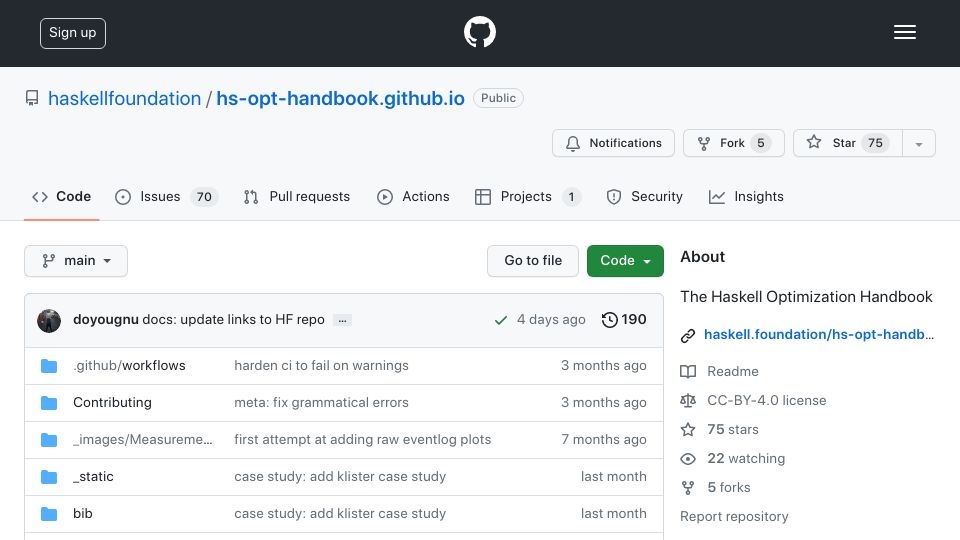Switch to the Code tab
960x540 pixels.
[61, 197]
